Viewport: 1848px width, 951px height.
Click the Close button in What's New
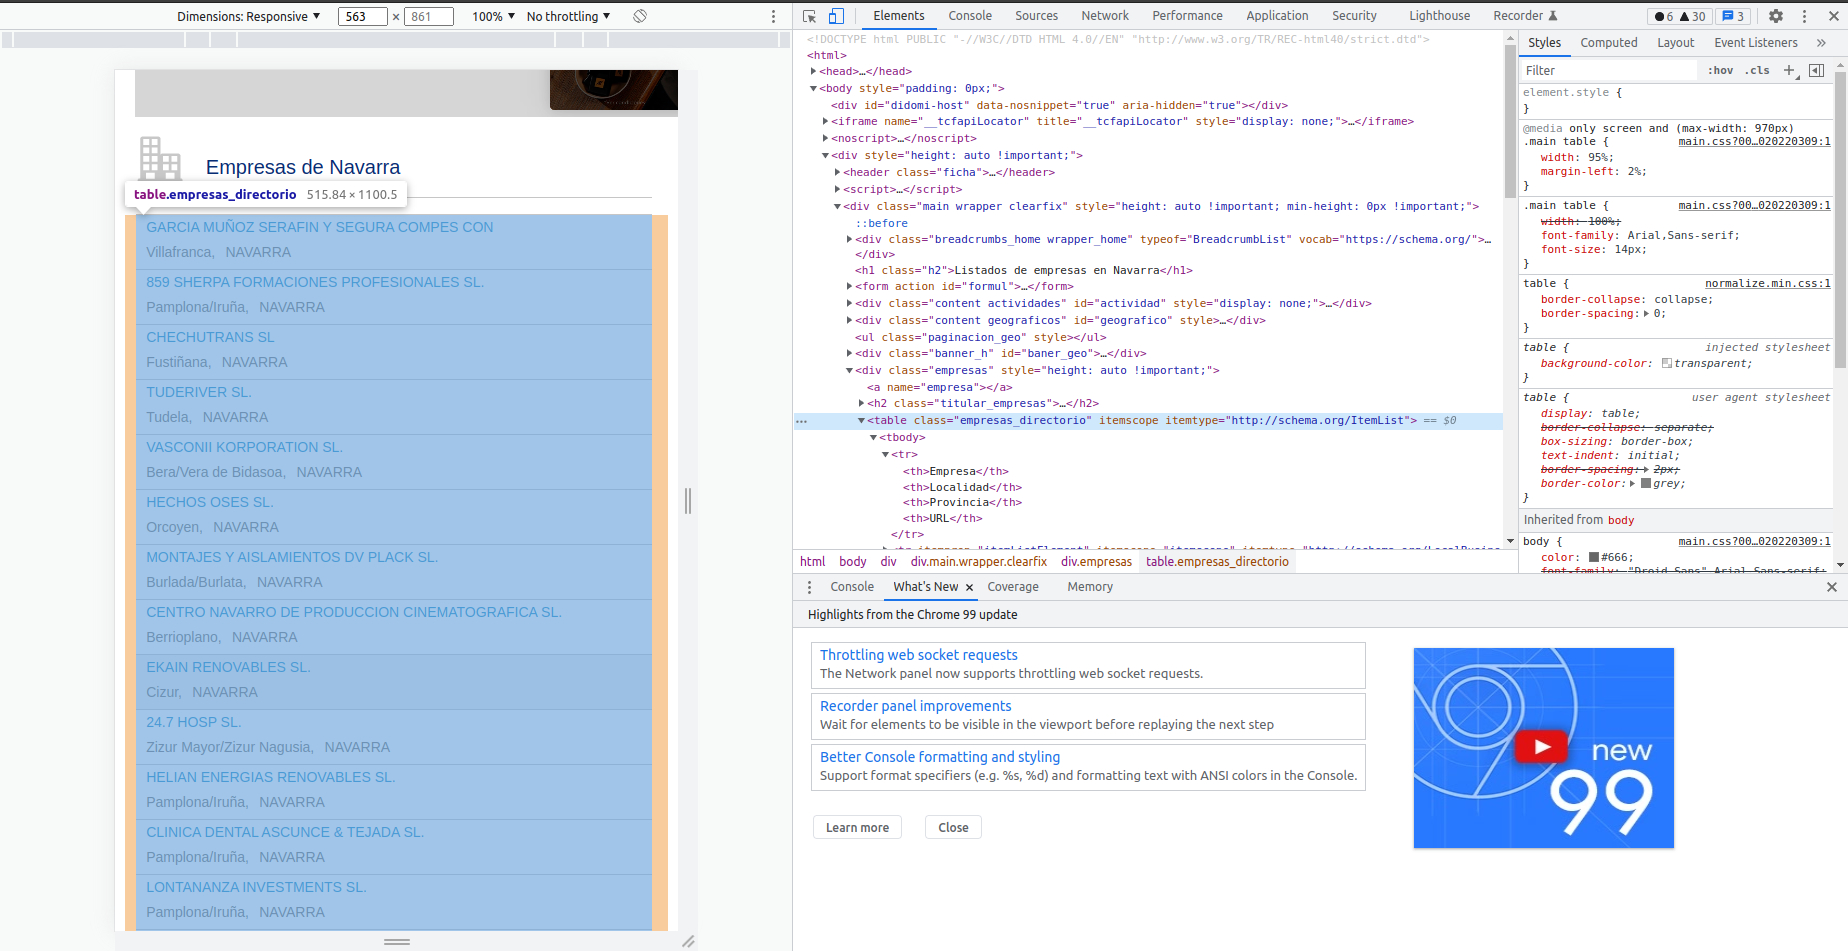click(x=953, y=828)
